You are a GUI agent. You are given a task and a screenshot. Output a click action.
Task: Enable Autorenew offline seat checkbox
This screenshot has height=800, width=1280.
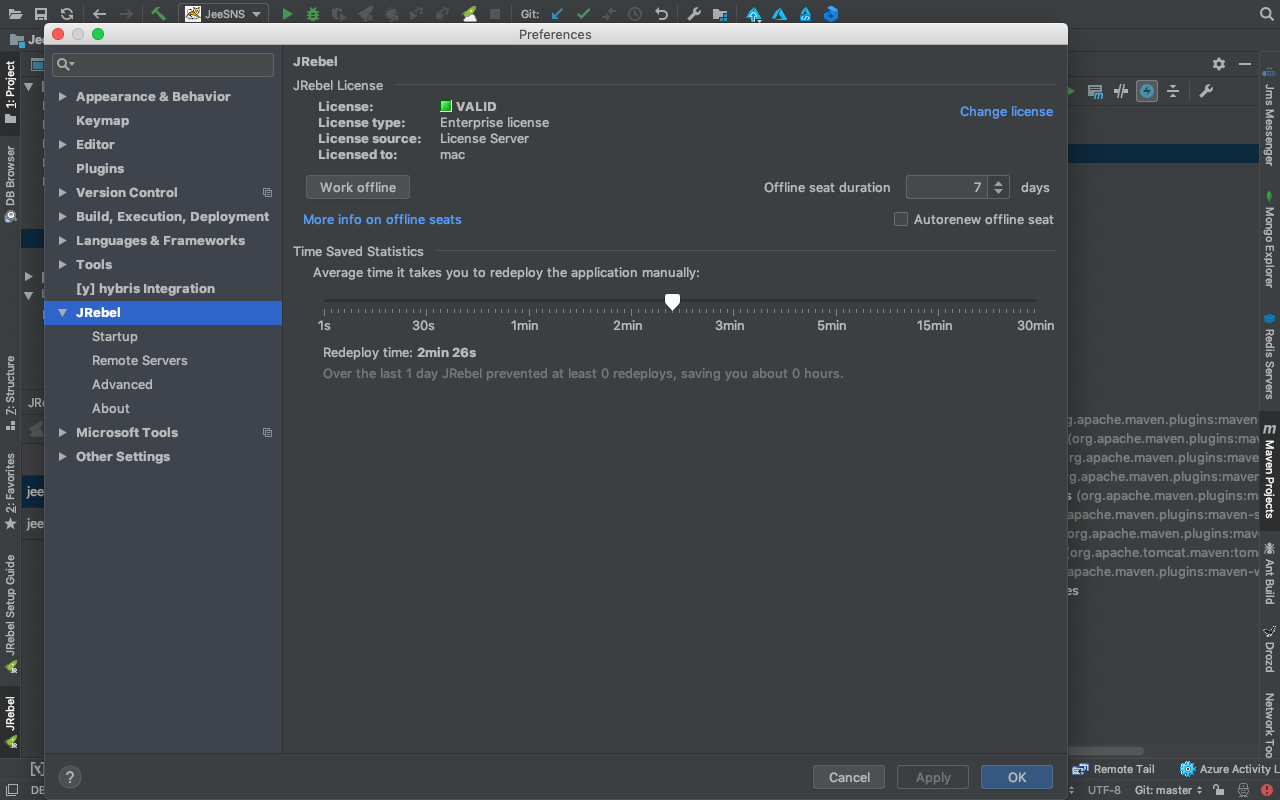tap(901, 219)
